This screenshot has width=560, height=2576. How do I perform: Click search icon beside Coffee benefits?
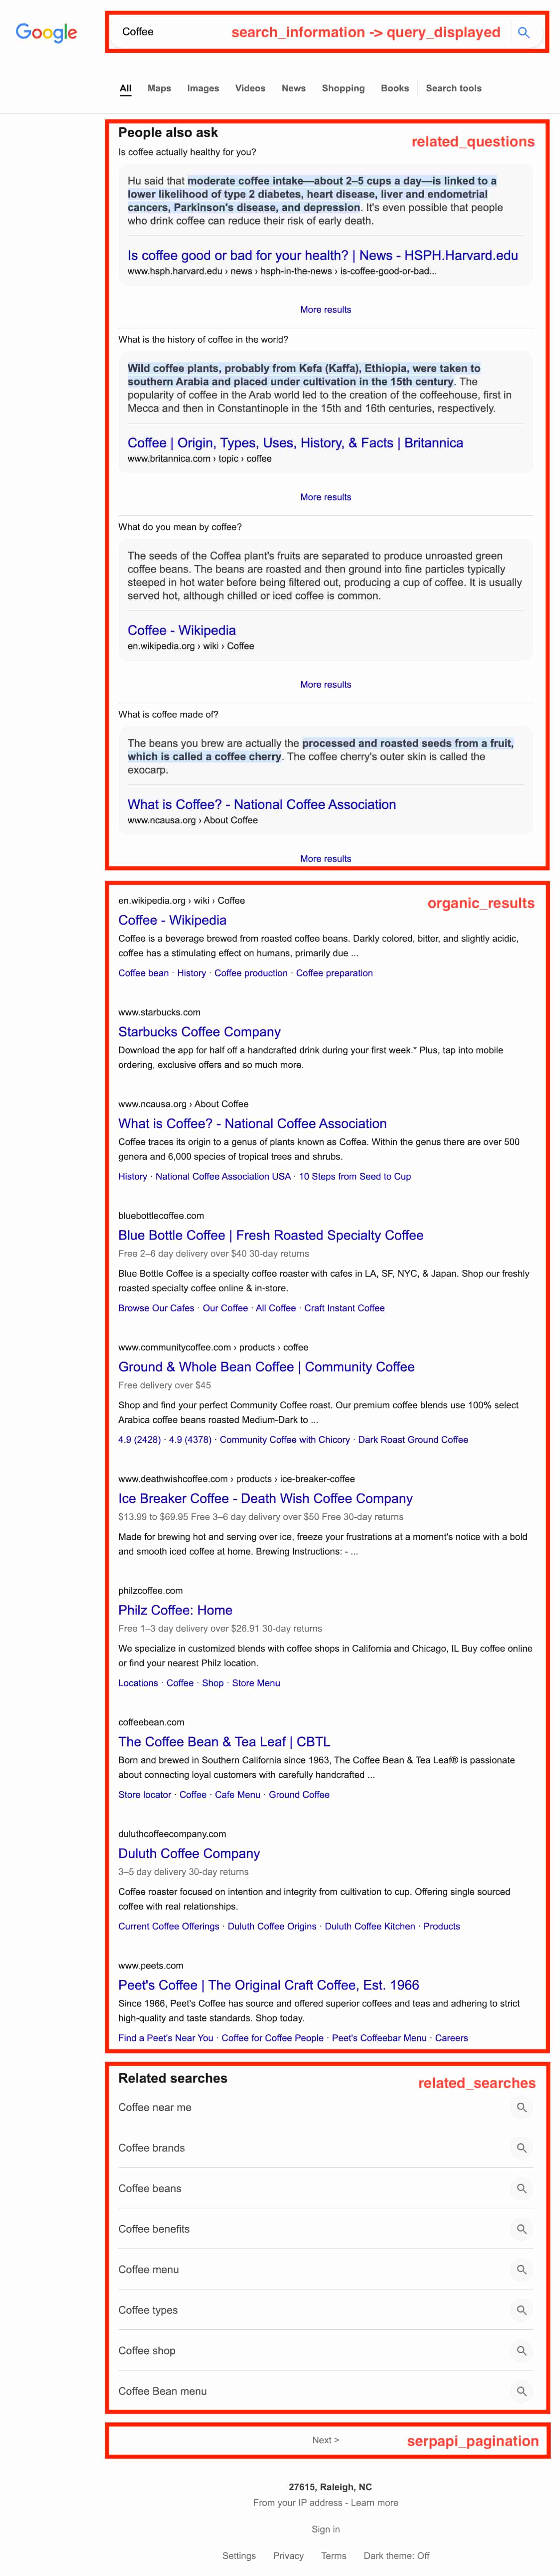[521, 2229]
